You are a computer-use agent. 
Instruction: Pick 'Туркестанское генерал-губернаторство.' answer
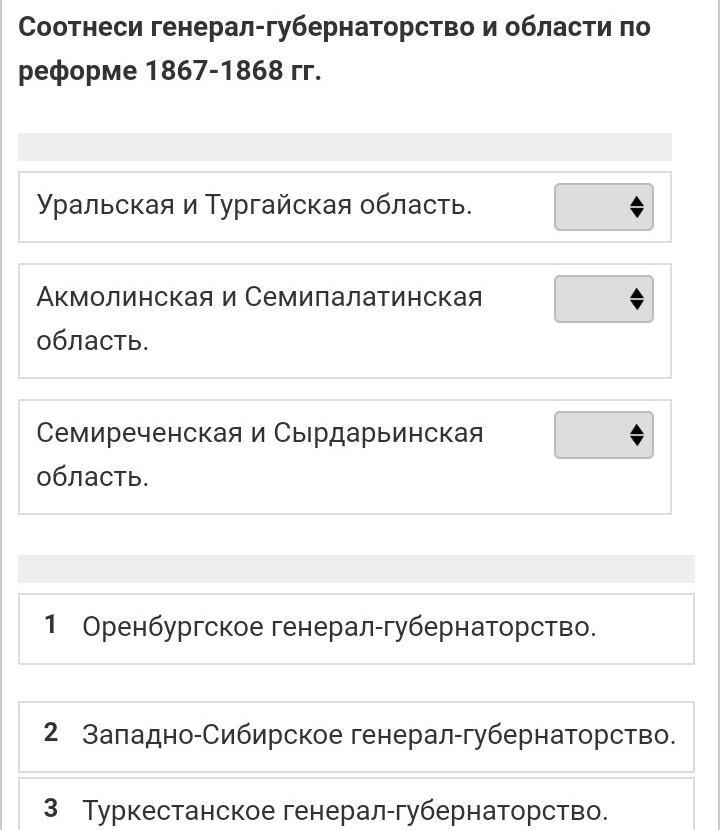345,810
